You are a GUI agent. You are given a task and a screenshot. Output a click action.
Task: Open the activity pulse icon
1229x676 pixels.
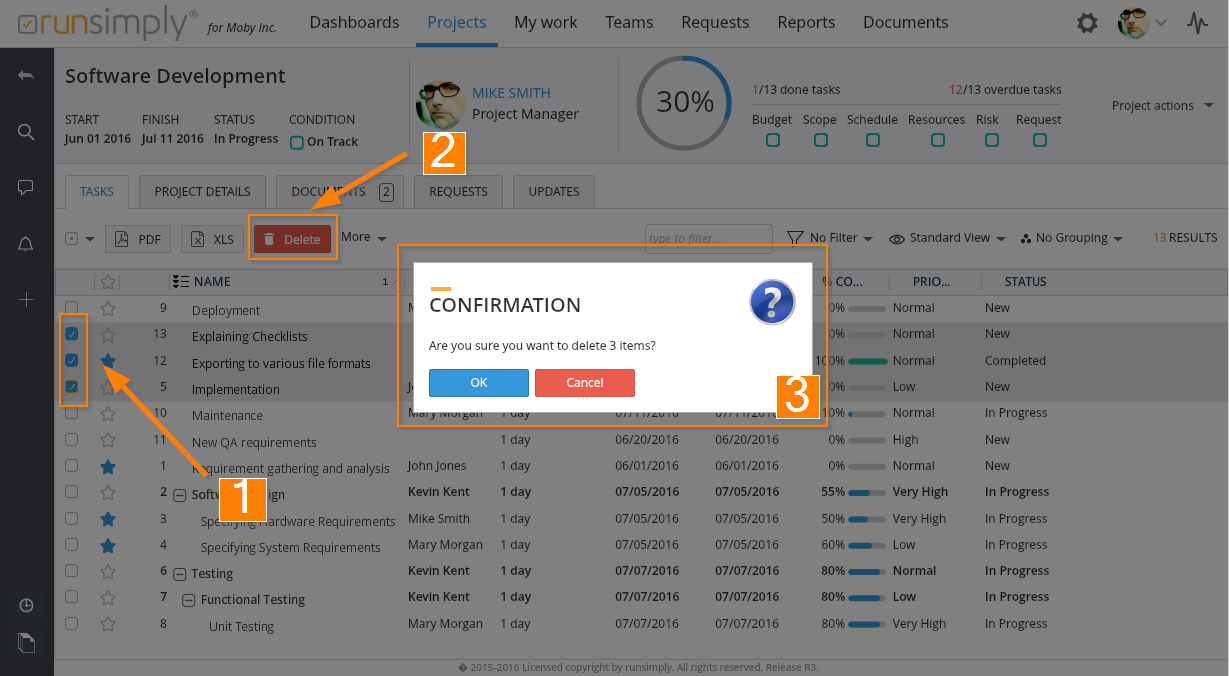click(1197, 23)
